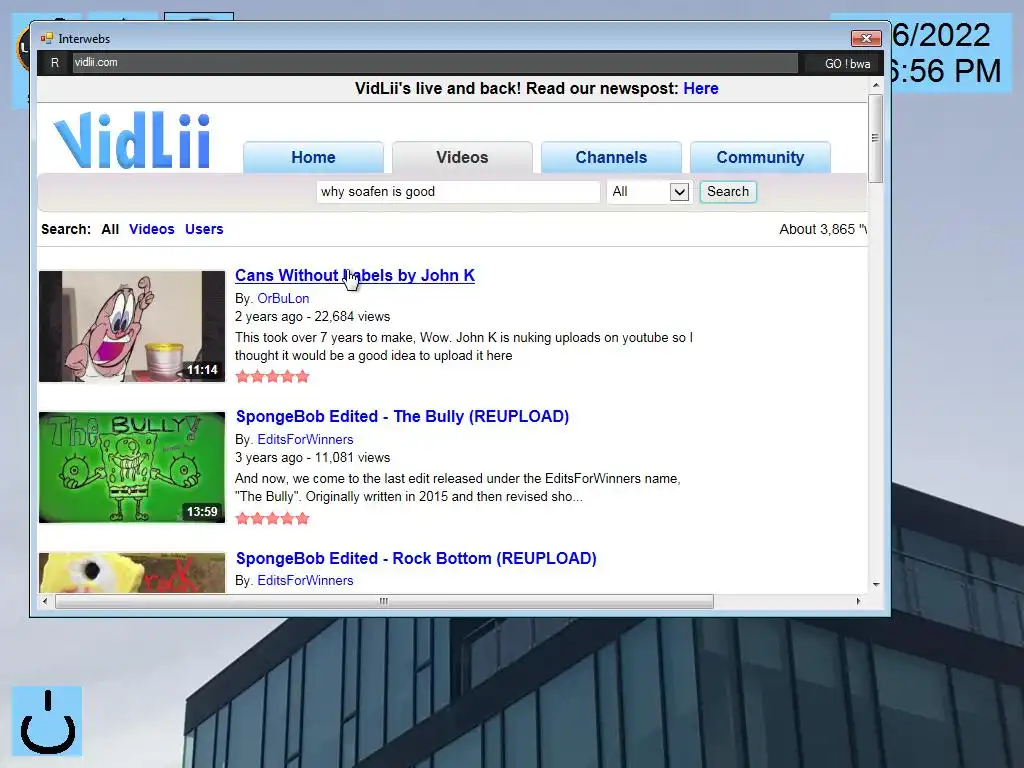This screenshot has height=768, width=1024.
Task: Click the horizontal scrollbar left arrow
Action: tap(44, 601)
